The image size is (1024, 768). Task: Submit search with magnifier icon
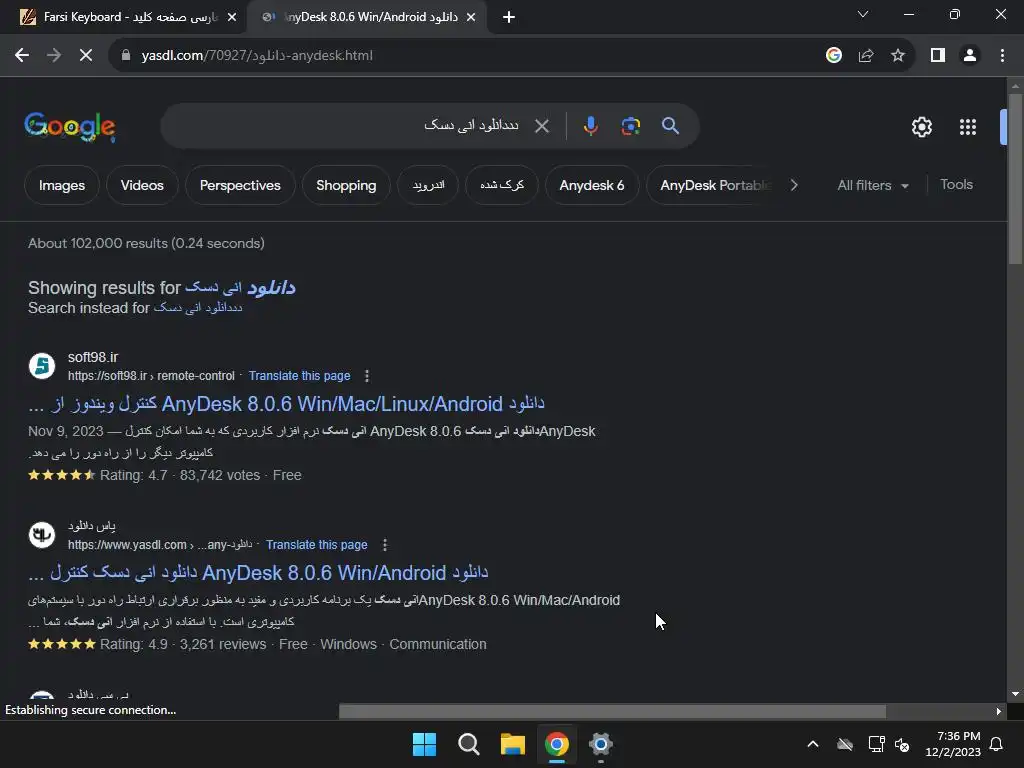(670, 126)
